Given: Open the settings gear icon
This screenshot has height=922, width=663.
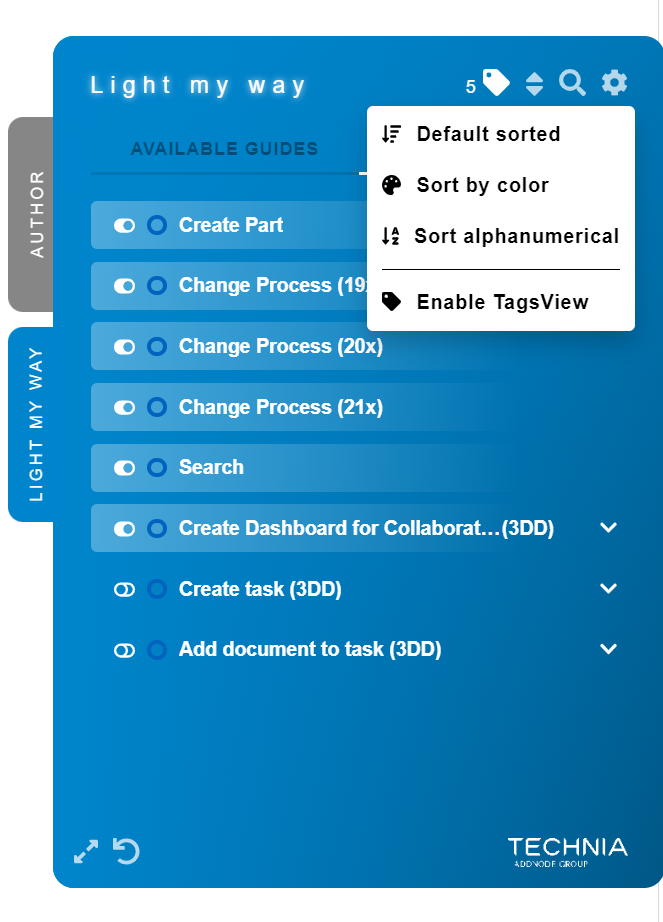Looking at the screenshot, I should [x=614, y=82].
